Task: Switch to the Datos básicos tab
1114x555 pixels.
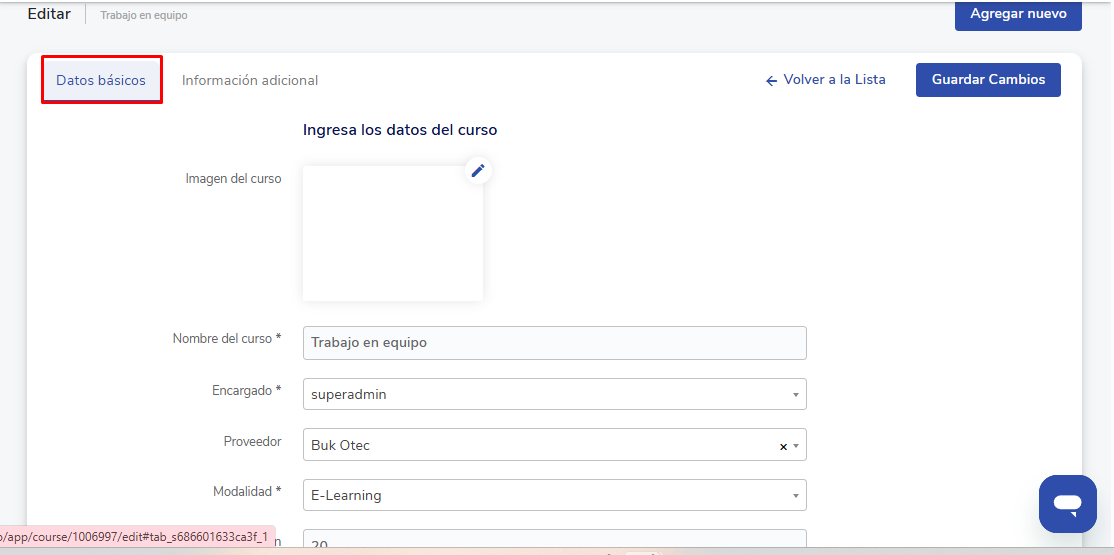Action: (101, 80)
